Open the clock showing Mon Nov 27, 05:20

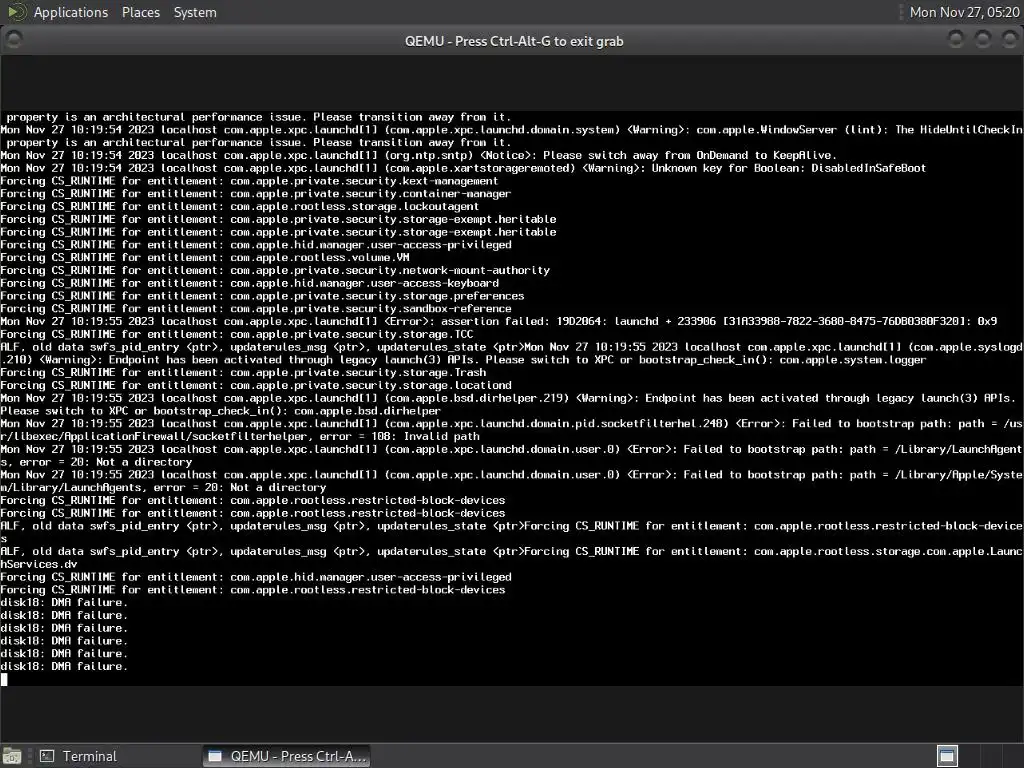pos(964,12)
